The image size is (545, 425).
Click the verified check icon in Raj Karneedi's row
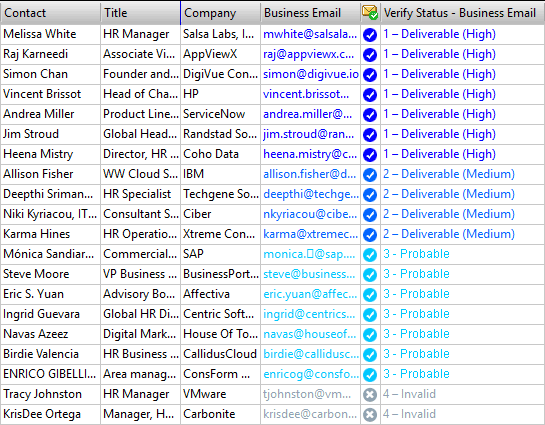coord(370,55)
